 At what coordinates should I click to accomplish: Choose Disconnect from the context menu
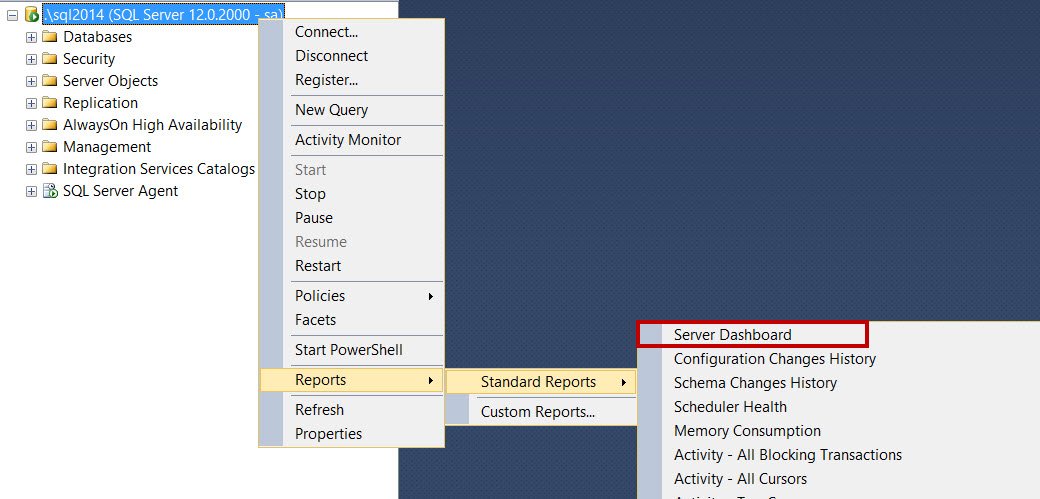coord(352,56)
